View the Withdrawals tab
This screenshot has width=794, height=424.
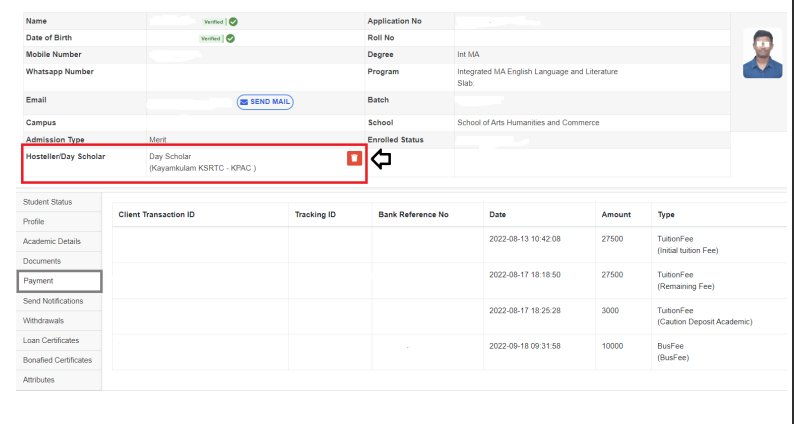coord(45,320)
